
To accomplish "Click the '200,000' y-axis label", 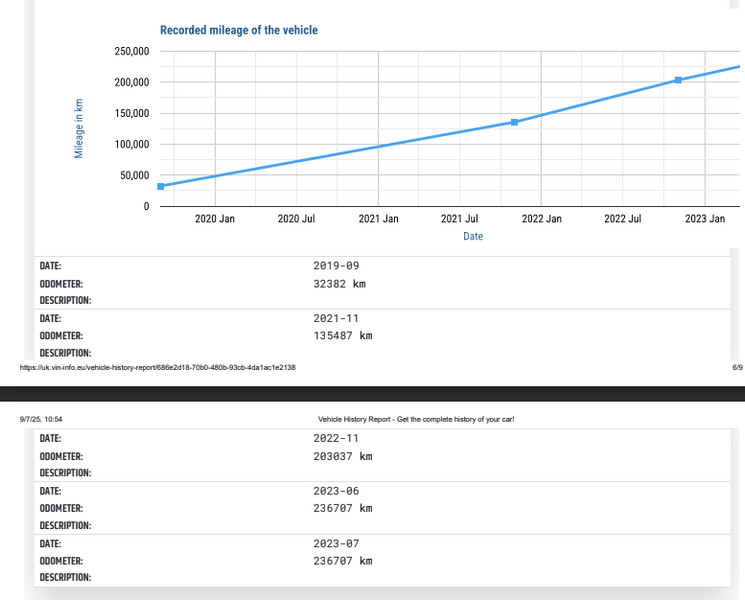I will pos(132,82).
